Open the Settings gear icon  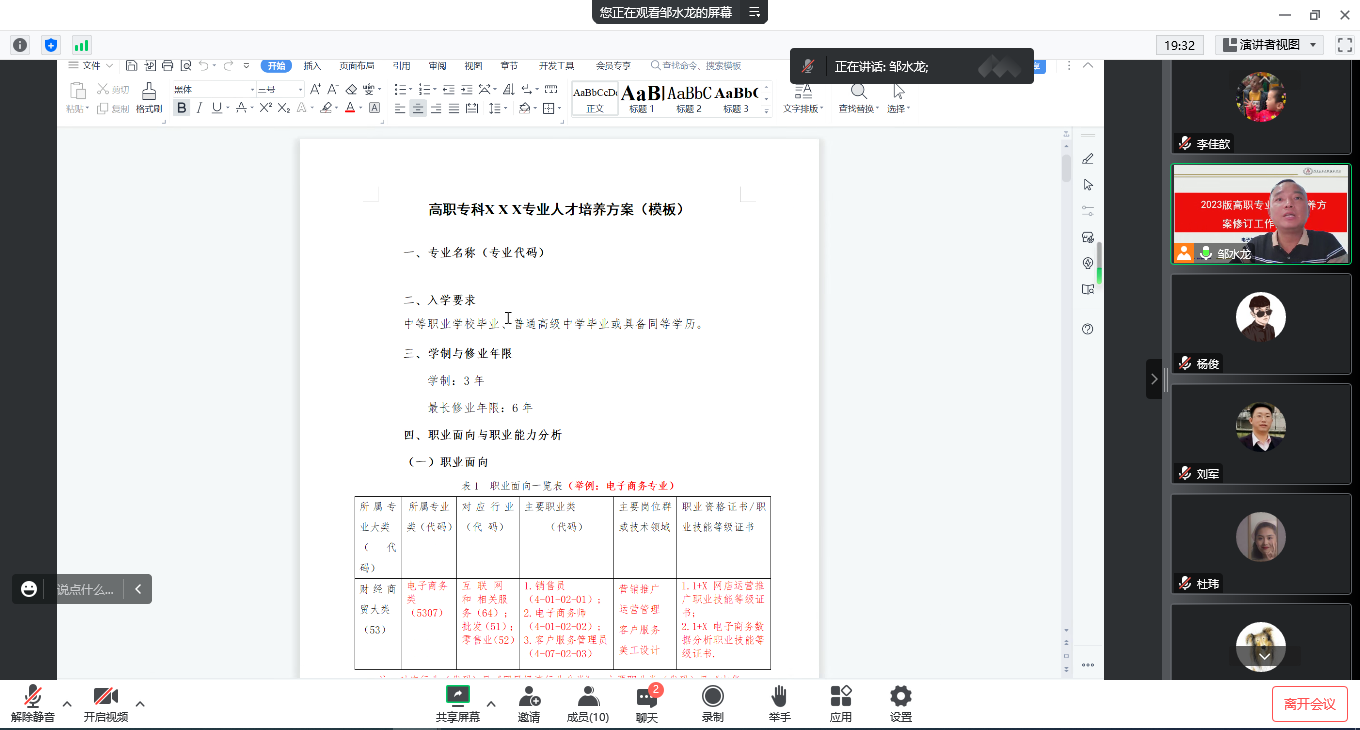(900, 696)
